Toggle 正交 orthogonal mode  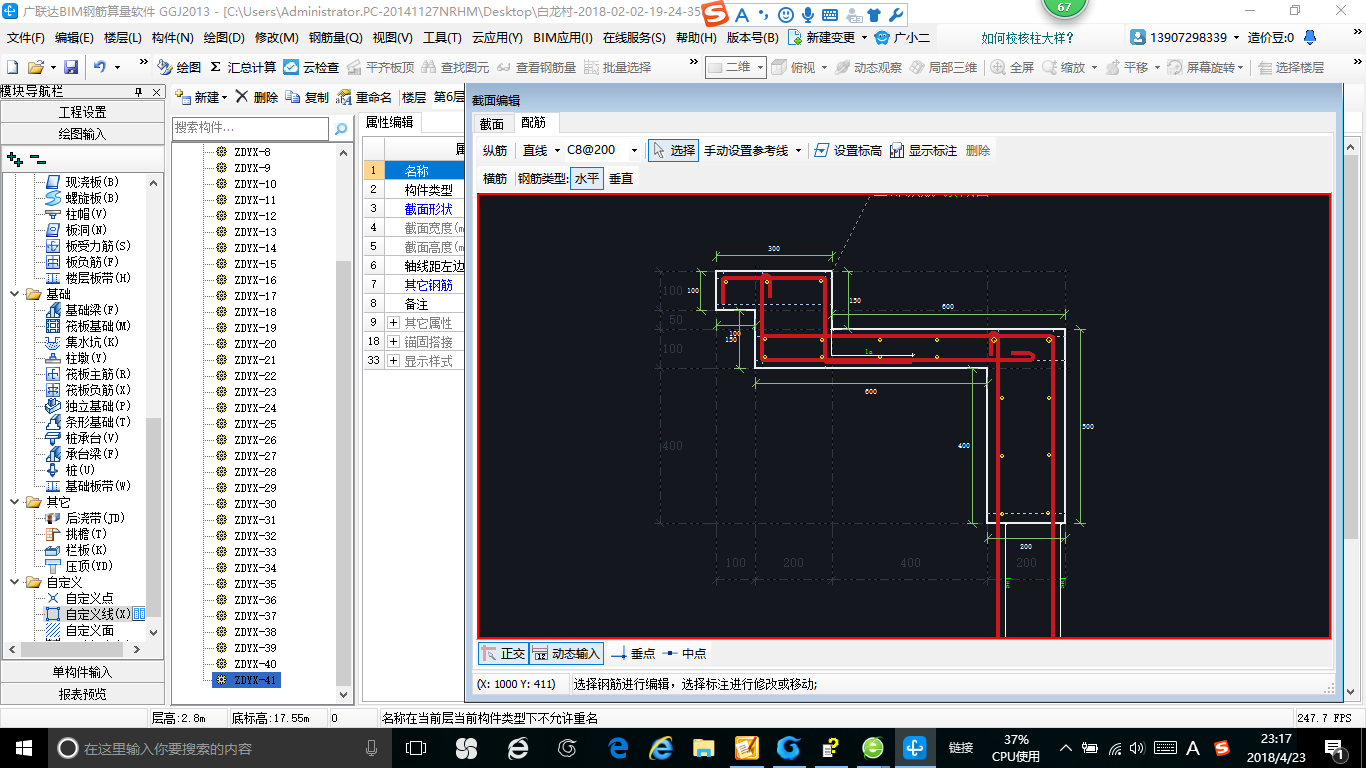(503, 653)
